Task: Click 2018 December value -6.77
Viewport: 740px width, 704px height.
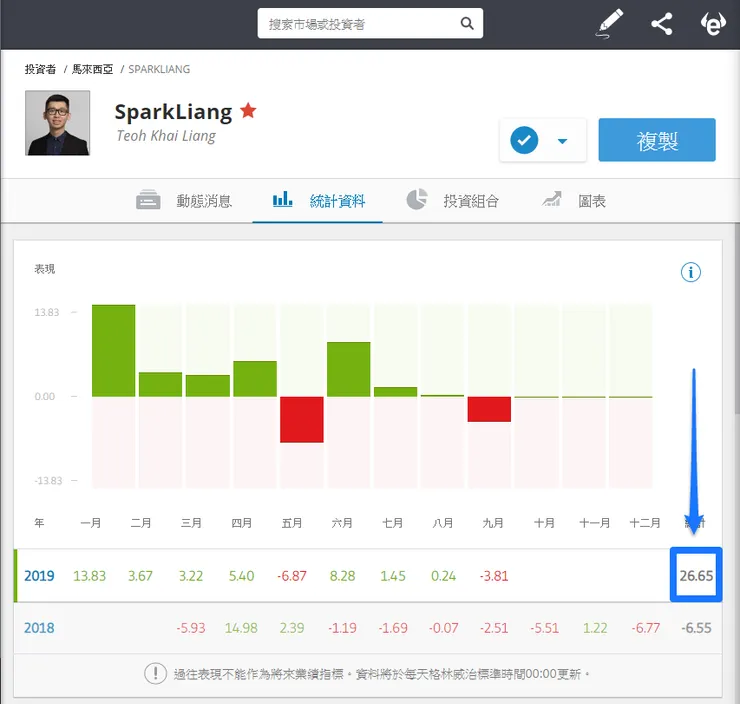Action: (646, 628)
